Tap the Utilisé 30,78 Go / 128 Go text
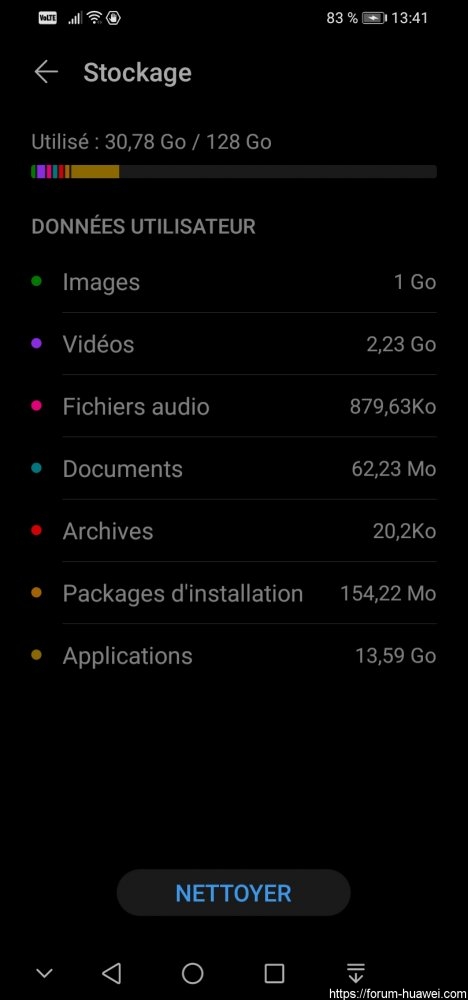 click(152, 142)
